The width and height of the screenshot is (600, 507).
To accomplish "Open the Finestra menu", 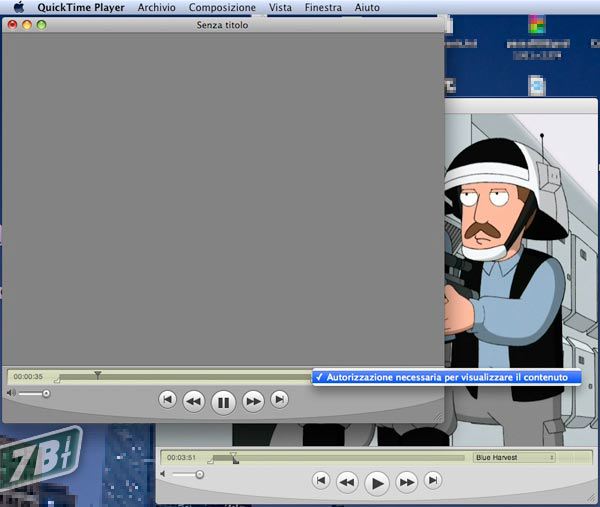I will 322,7.
